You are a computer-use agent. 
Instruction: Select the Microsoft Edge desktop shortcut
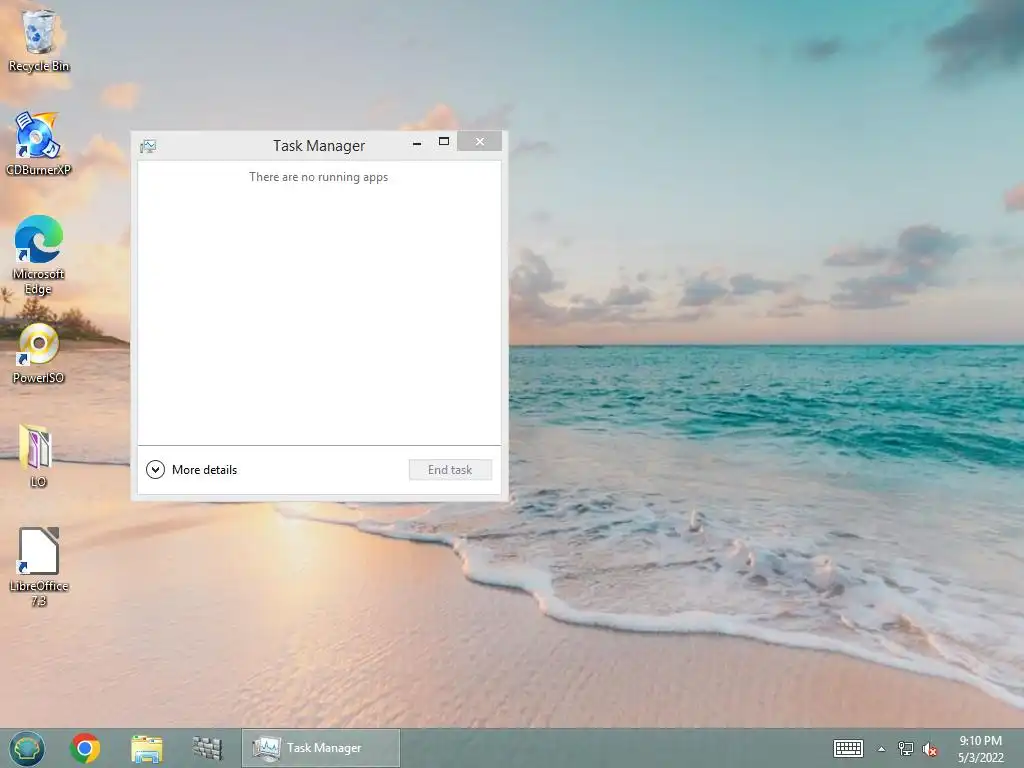tap(39, 255)
